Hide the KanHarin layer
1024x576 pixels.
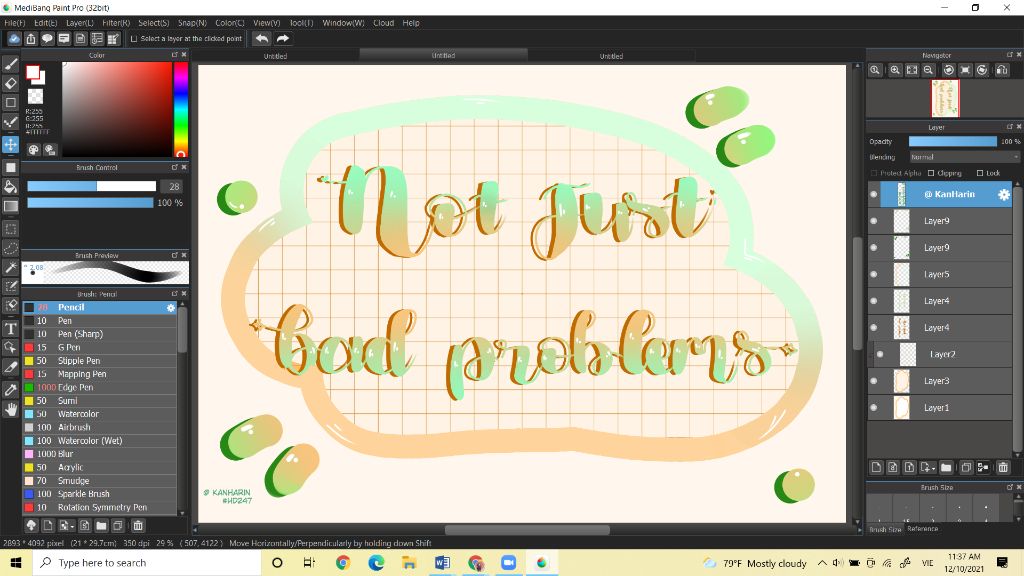click(874, 194)
